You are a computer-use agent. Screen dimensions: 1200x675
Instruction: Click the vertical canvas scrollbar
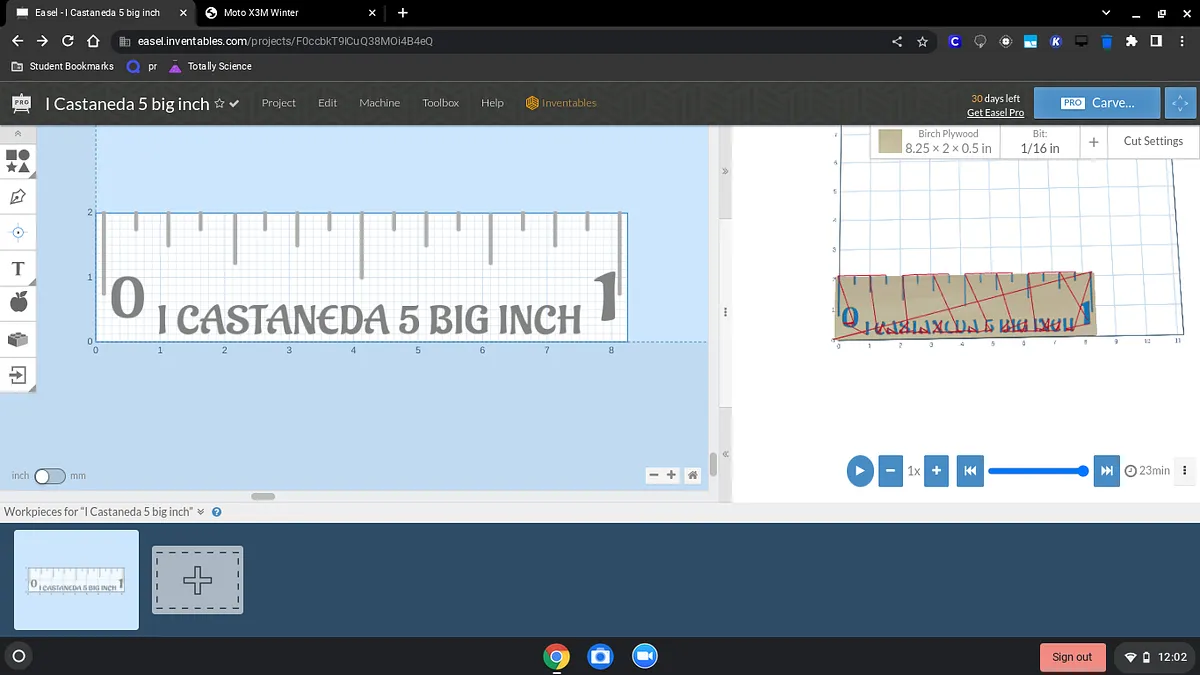coord(713,464)
